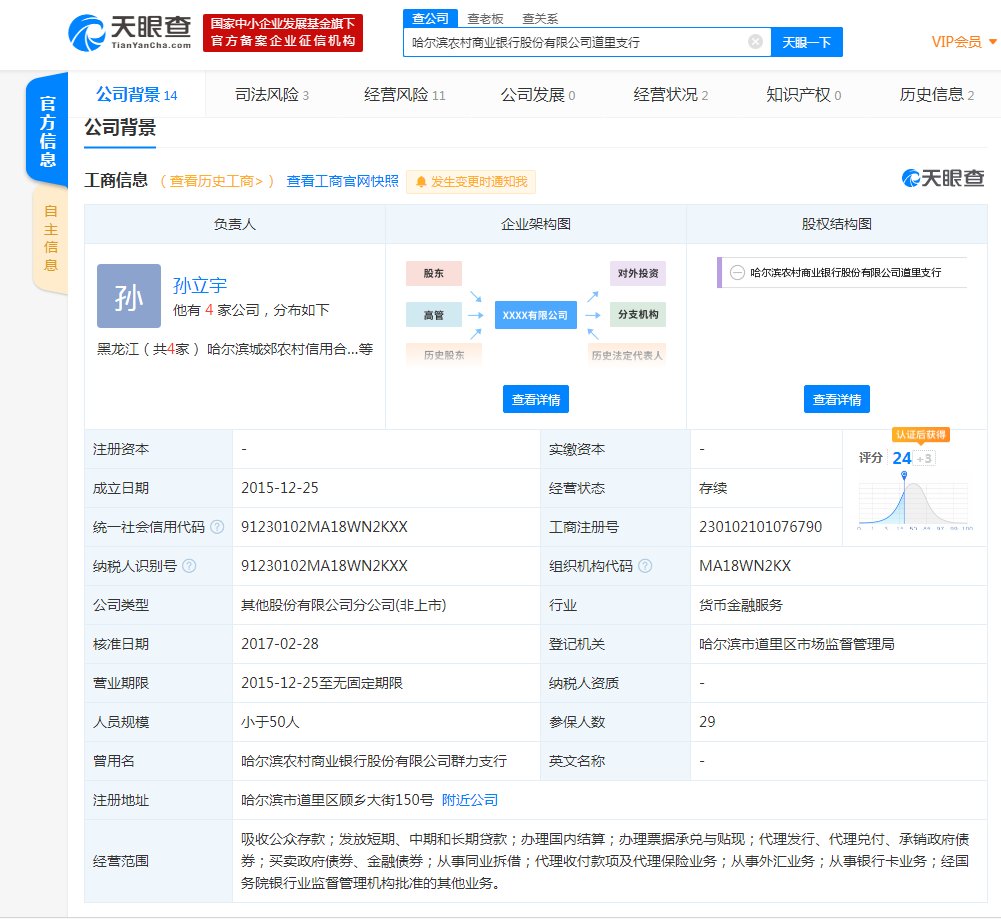Screen dimensions: 1001x919
Task: Click the 历史法定代表人 box in the diagram
Action: click(x=627, y=355)
